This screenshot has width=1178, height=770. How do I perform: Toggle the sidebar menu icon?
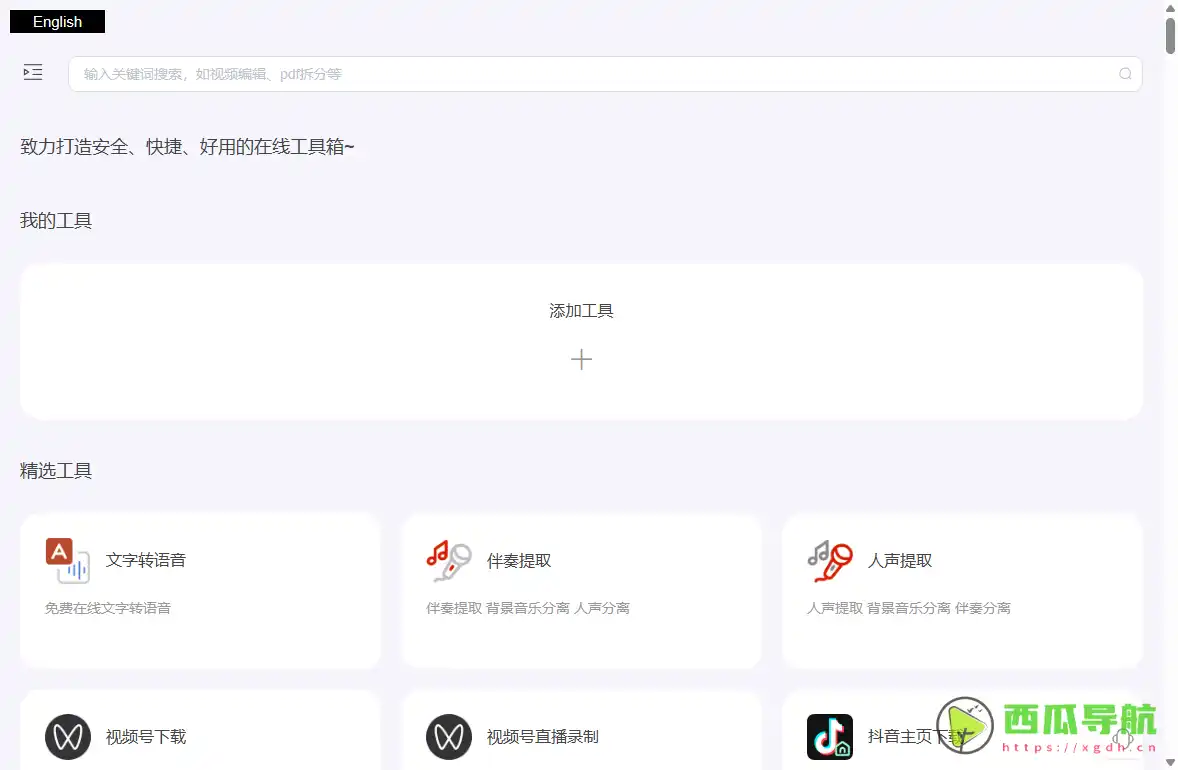tap(33, 73)
